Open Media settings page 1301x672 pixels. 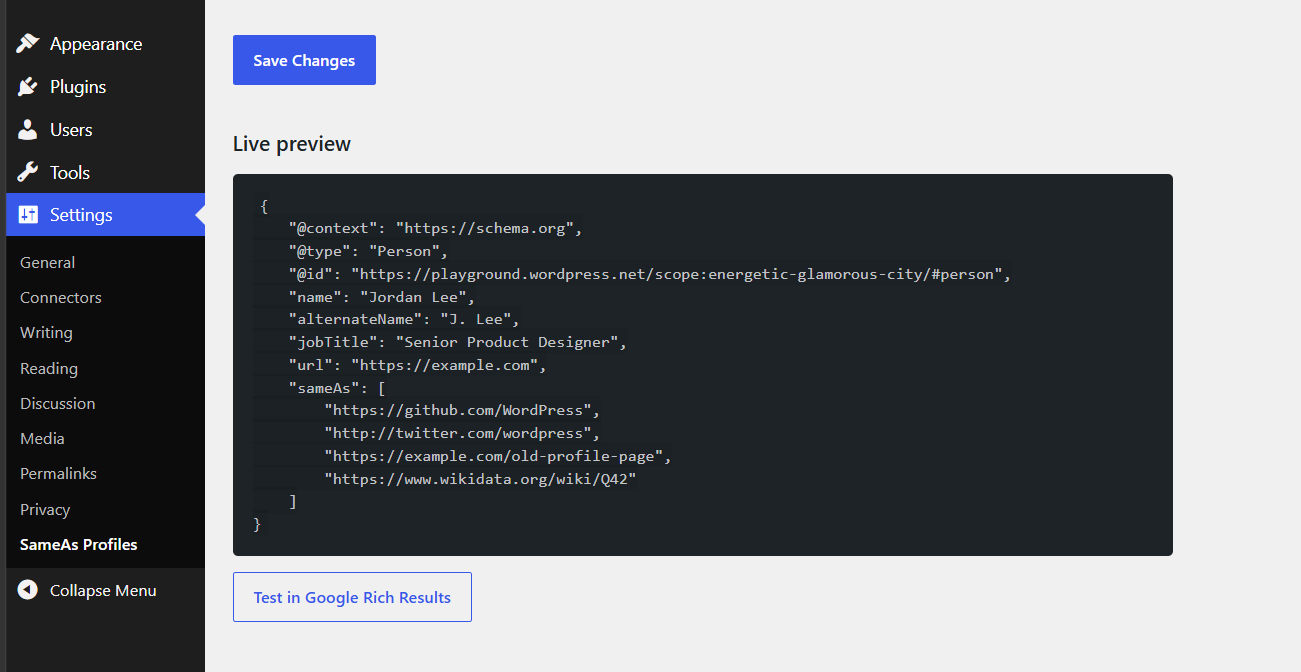point(42,438)
